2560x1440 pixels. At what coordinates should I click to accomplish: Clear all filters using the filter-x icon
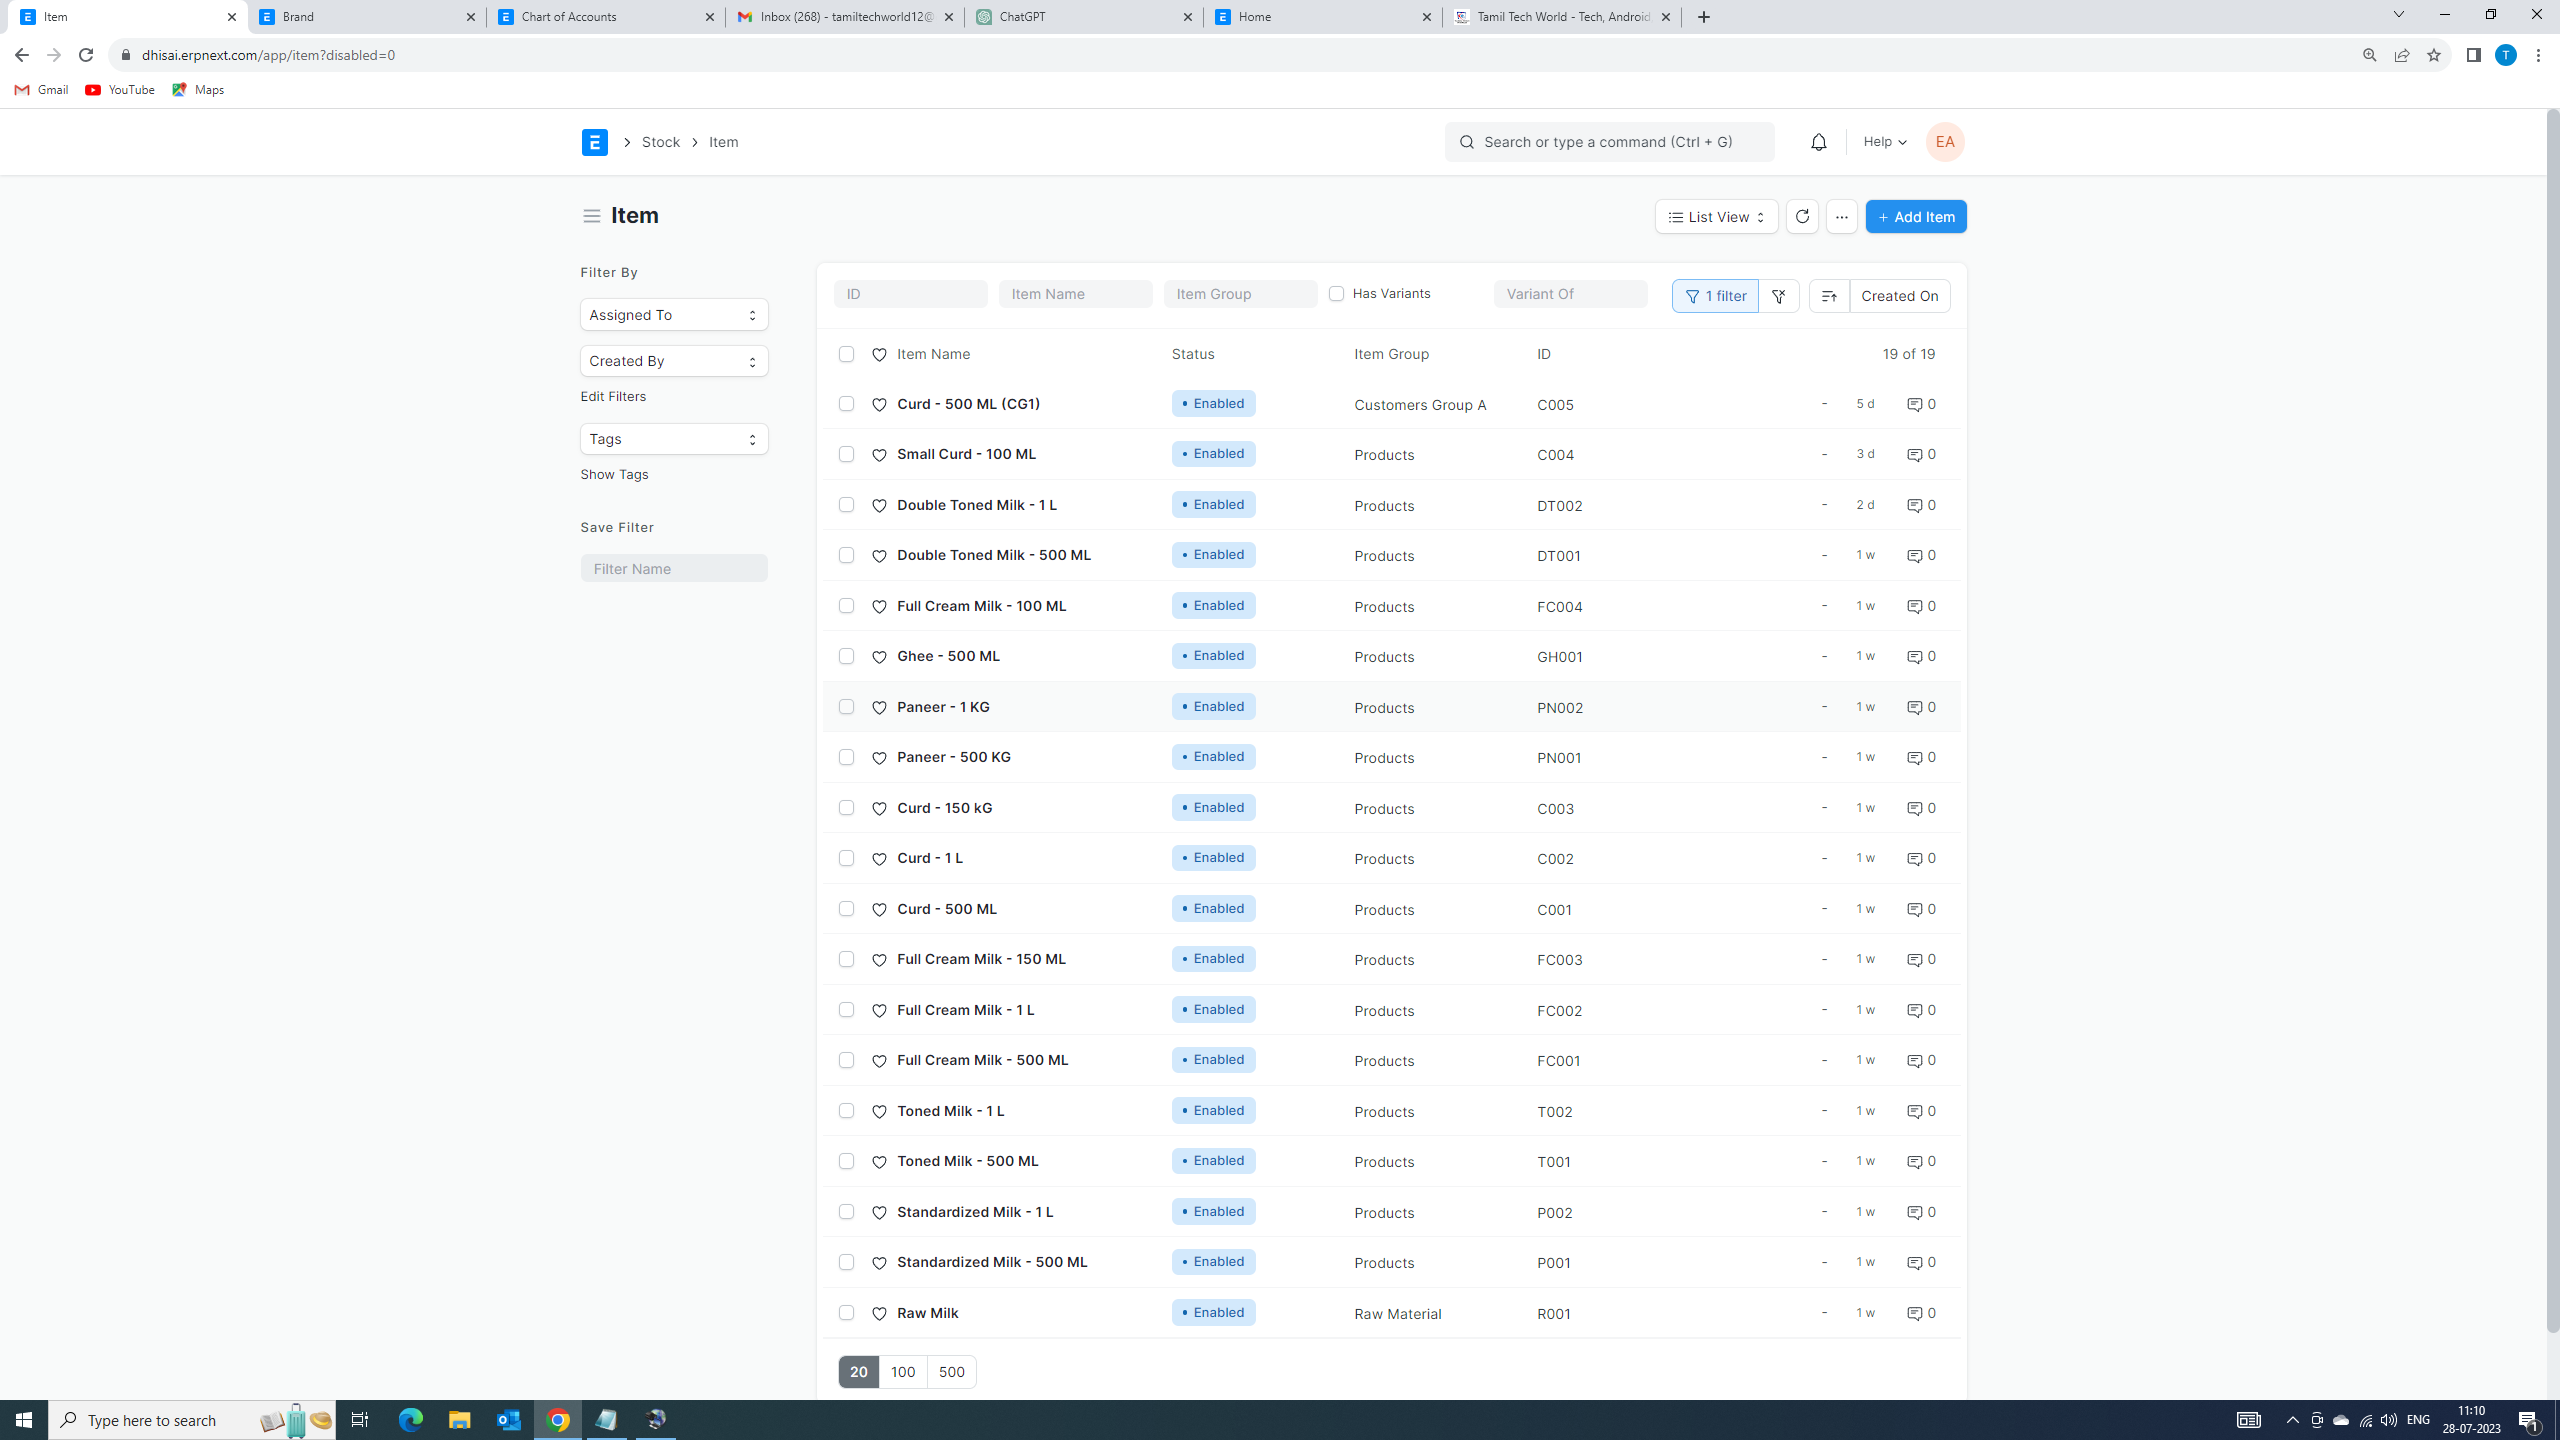[x=1779, y=296]
